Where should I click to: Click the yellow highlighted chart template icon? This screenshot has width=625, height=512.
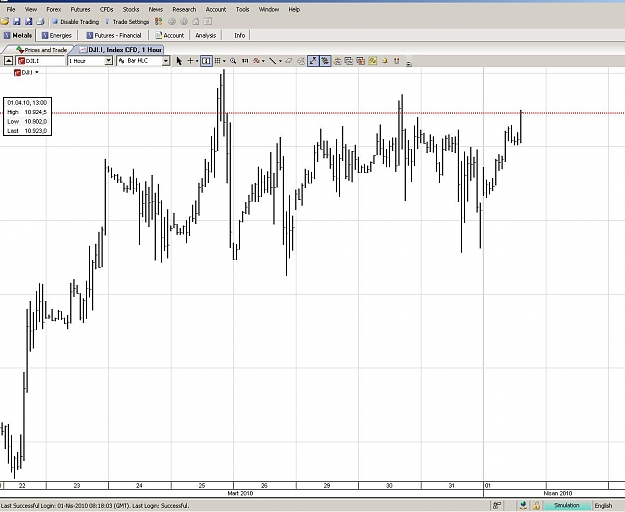[373, 61]
